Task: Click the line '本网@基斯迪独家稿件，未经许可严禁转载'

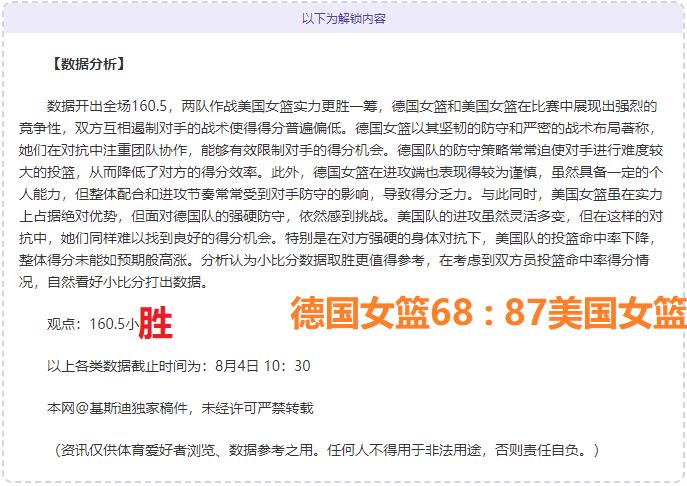Action: tap(180, 408)
